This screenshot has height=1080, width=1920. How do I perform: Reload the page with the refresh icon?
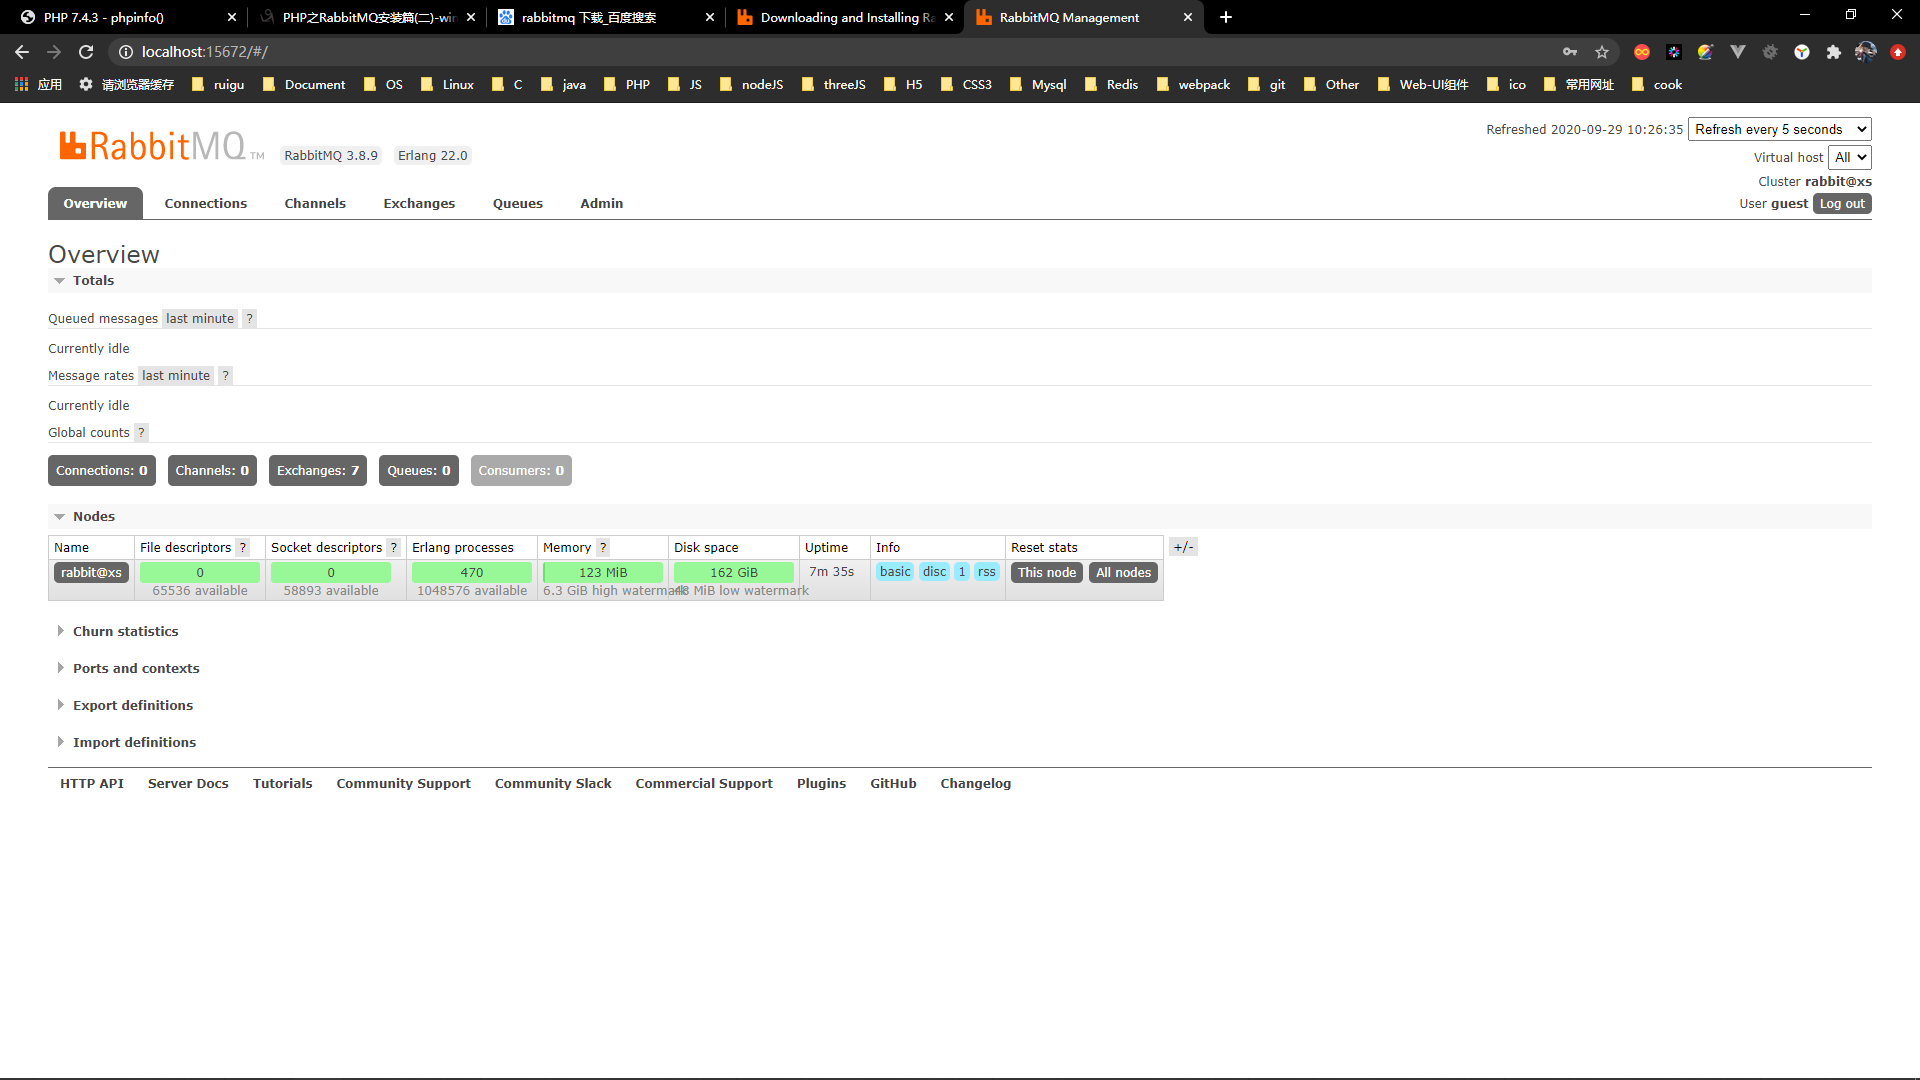click(x=86, y=52)
